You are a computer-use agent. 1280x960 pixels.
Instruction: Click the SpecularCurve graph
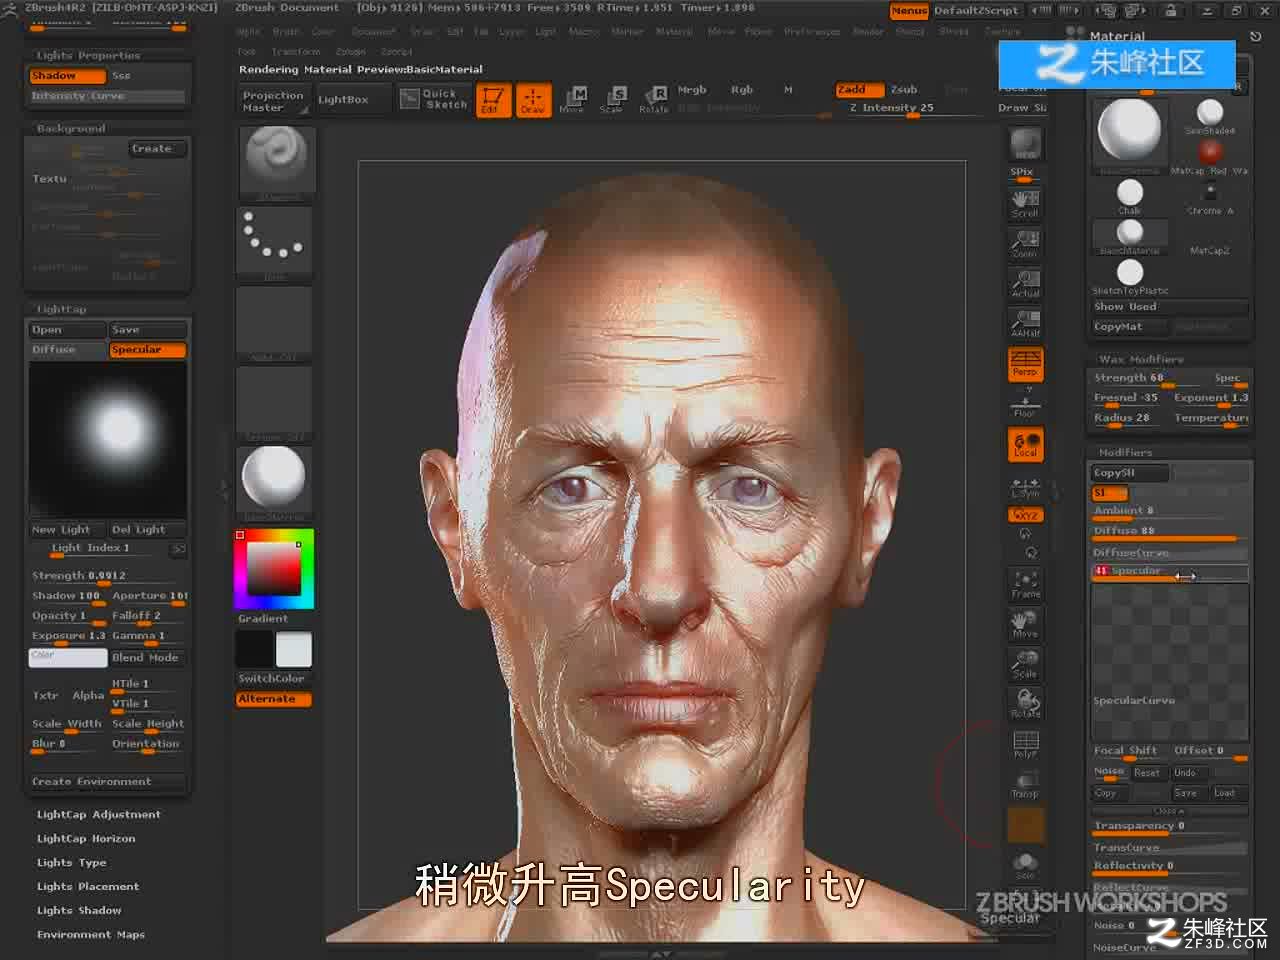(x=1170, y=661)
